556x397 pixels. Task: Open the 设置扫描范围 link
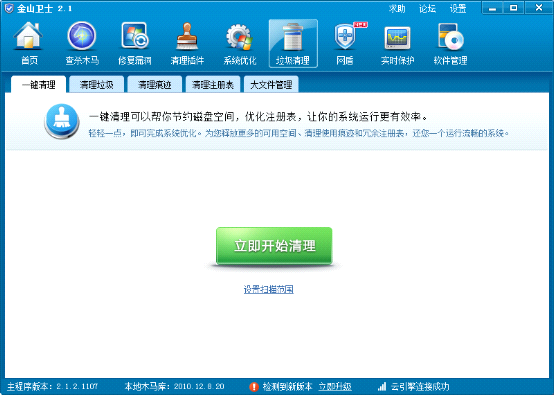coord(268,289)
